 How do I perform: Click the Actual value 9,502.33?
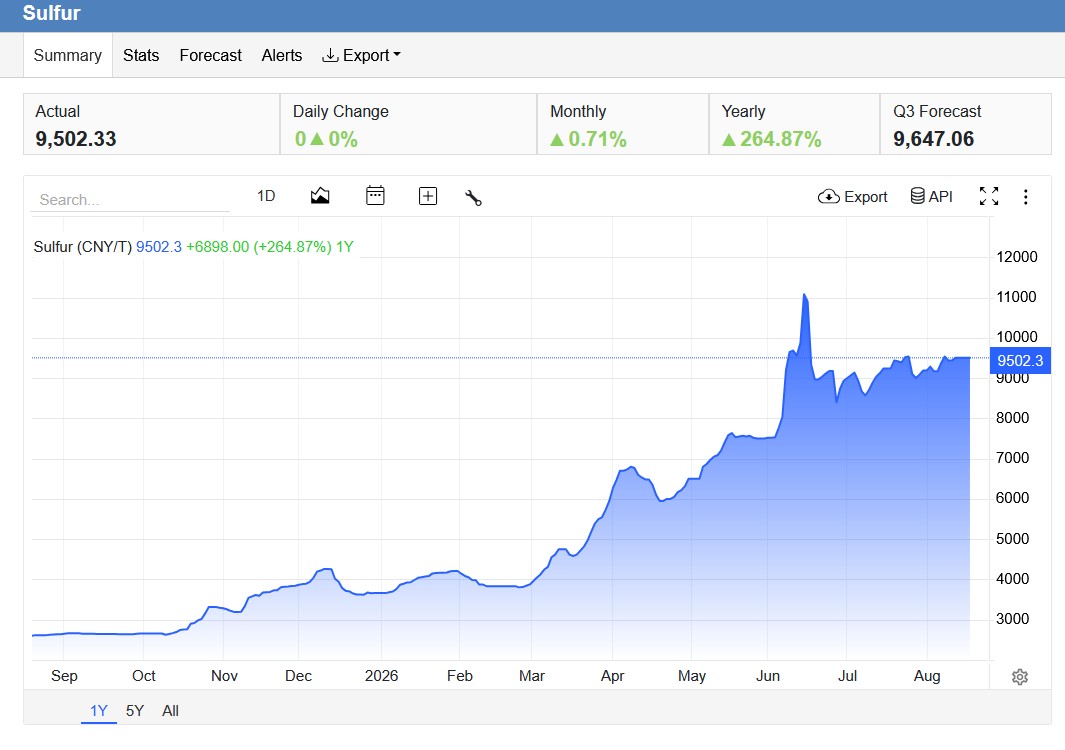click(x=76, y=139)
